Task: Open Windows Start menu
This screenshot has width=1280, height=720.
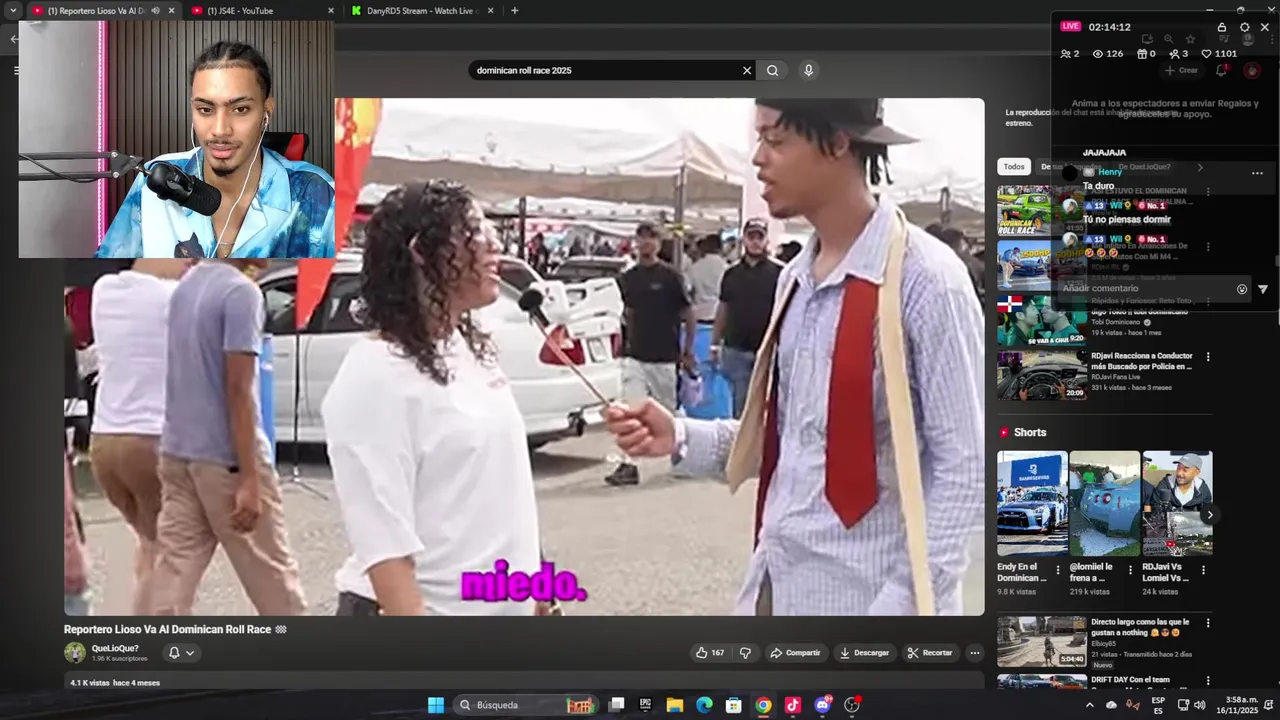Action: point(436,705)
